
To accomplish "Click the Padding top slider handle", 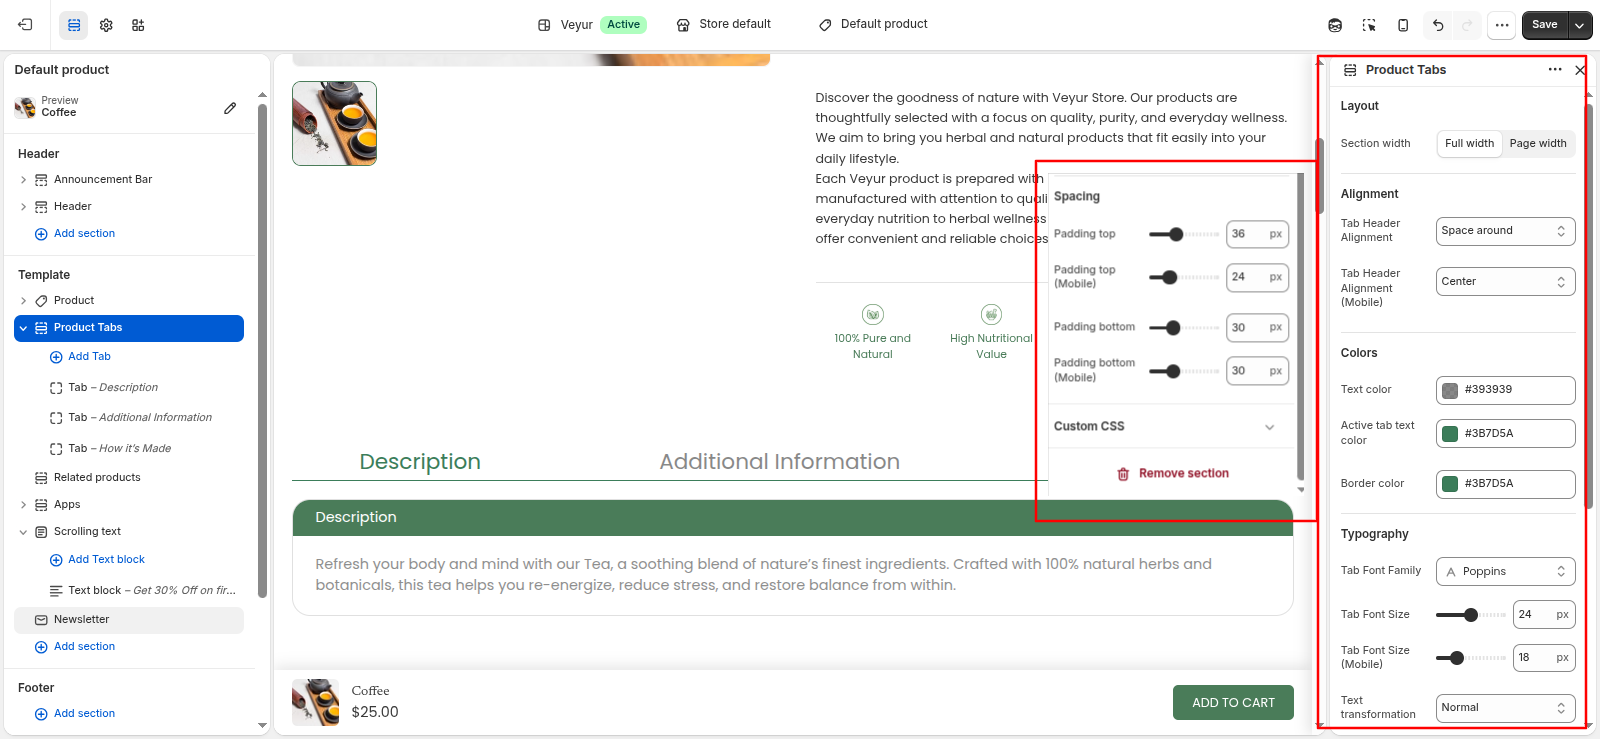I will 1176,235.
